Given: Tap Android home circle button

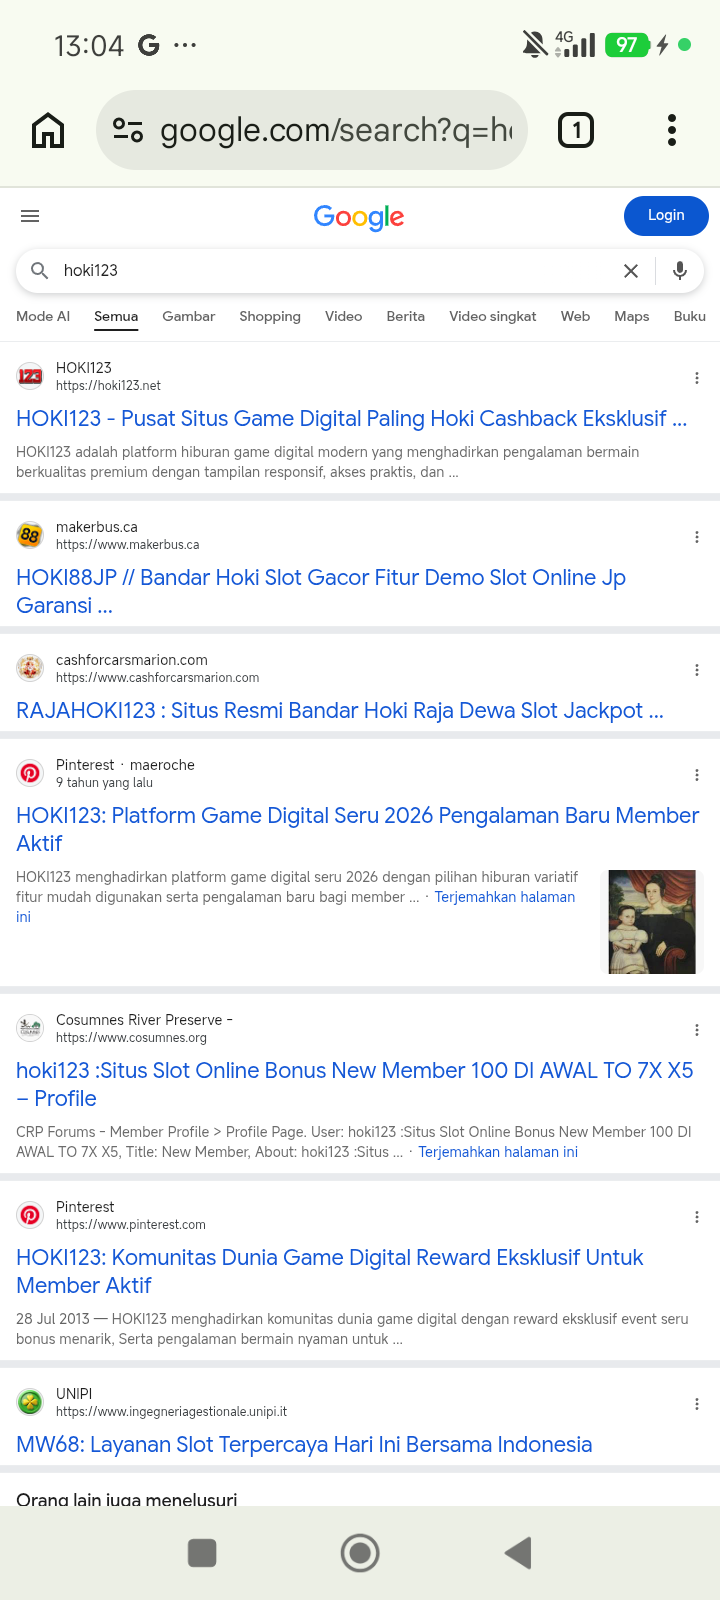Looking at the screenshot, I should [x=360, y=1553].
